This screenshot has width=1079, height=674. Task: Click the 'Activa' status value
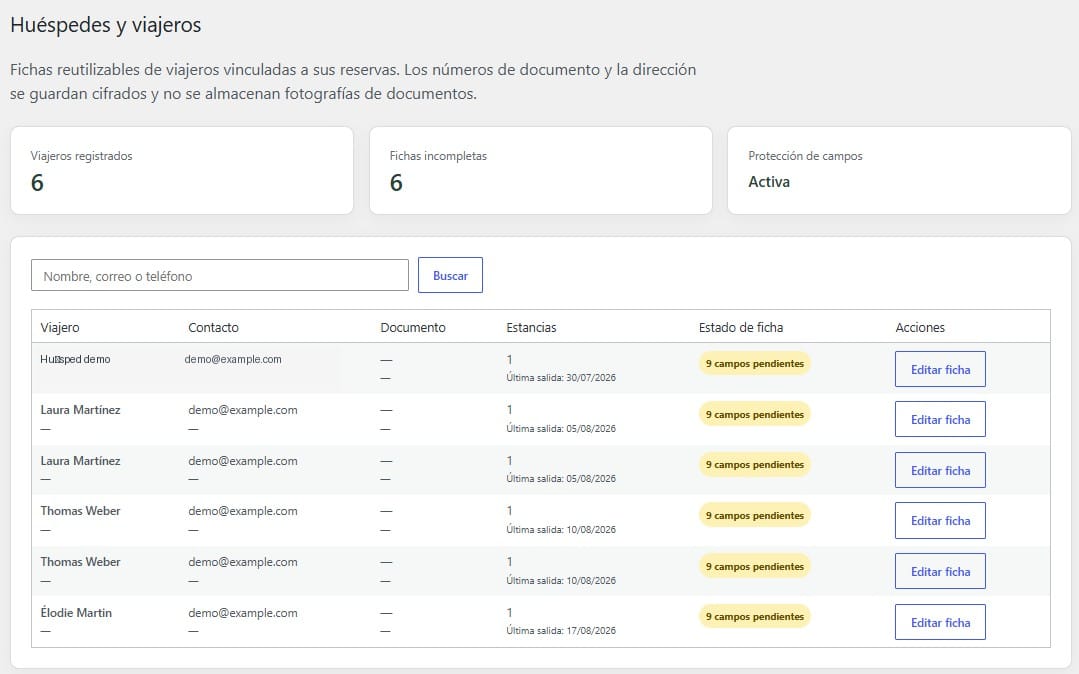pyautogui.click(x=769, y=182)
